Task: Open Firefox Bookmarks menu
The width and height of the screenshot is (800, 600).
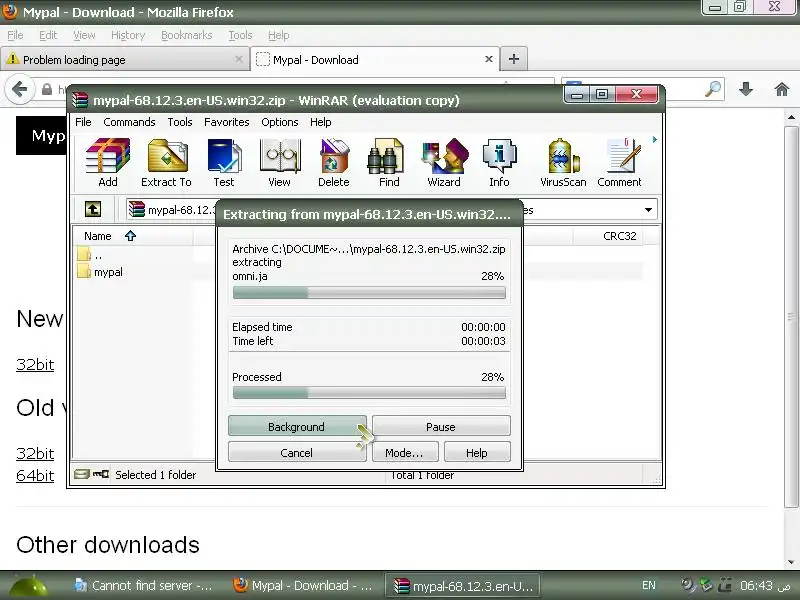Action: 186,35
